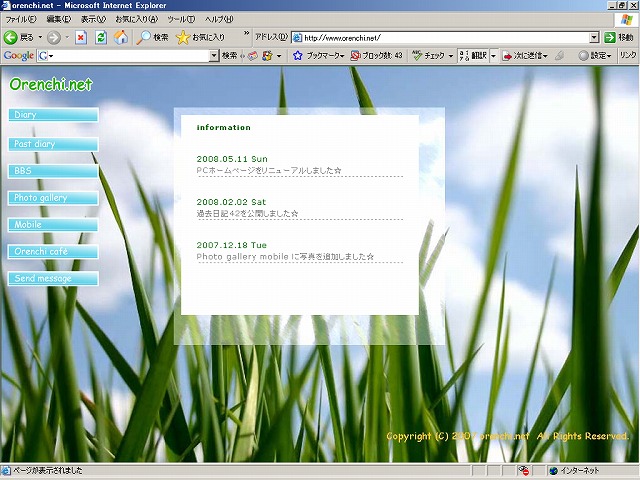The image size is (640, 480).
Task: Click the Send message button
Action: pyautogui.click(x=53, y=278)
